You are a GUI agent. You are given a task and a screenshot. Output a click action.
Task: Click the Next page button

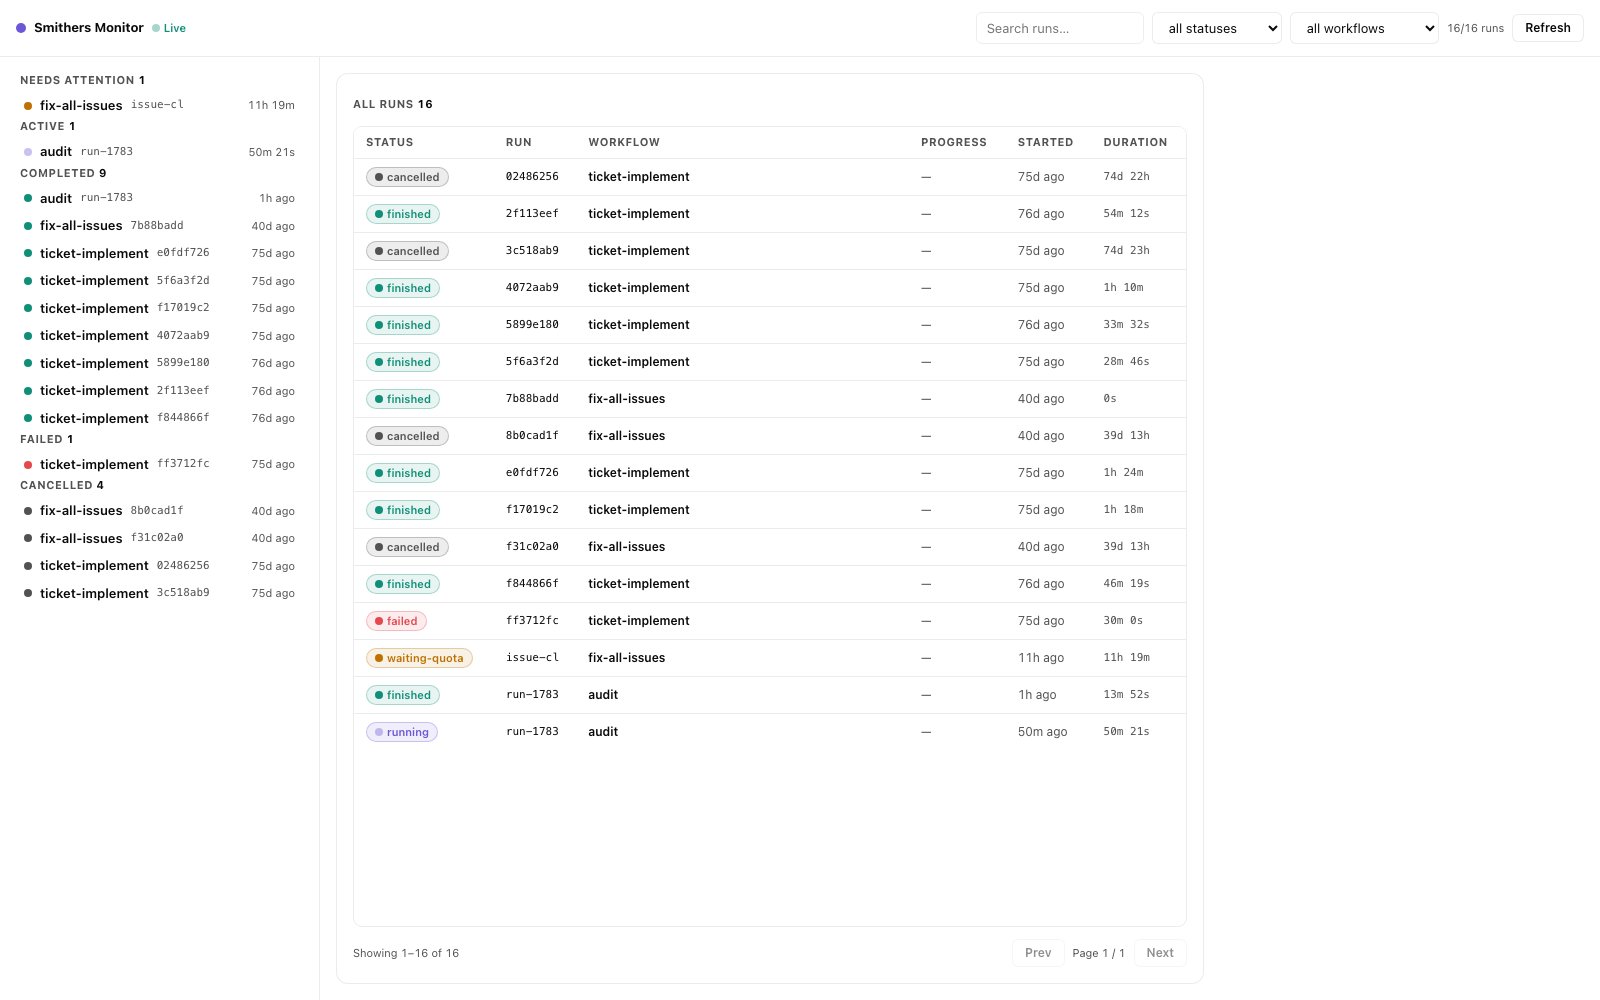1160,953
